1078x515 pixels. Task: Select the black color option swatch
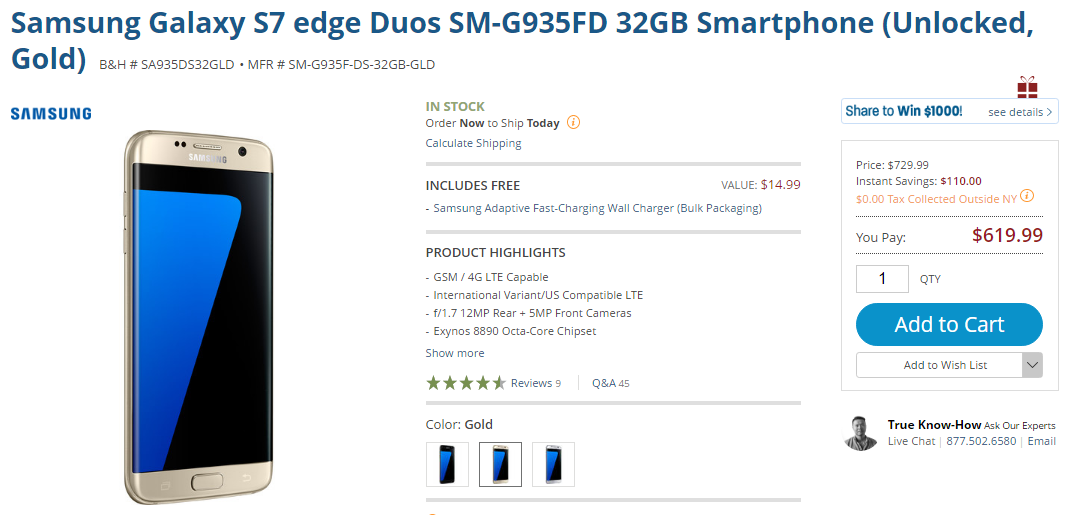(447, 464)
